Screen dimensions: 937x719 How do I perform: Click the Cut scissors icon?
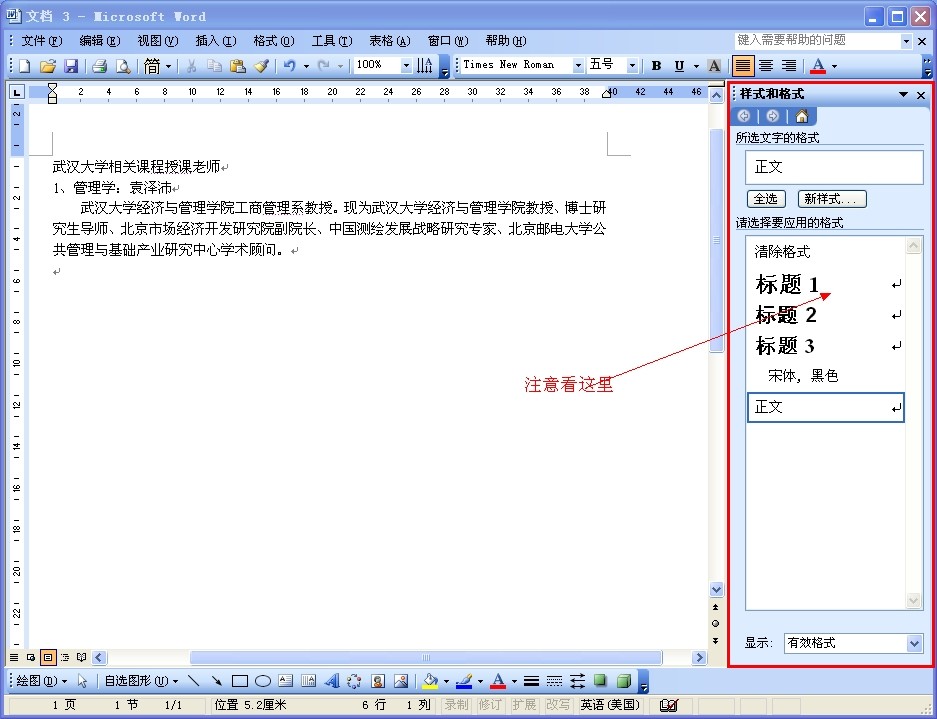pyautogui.click(x=191, y=66)
